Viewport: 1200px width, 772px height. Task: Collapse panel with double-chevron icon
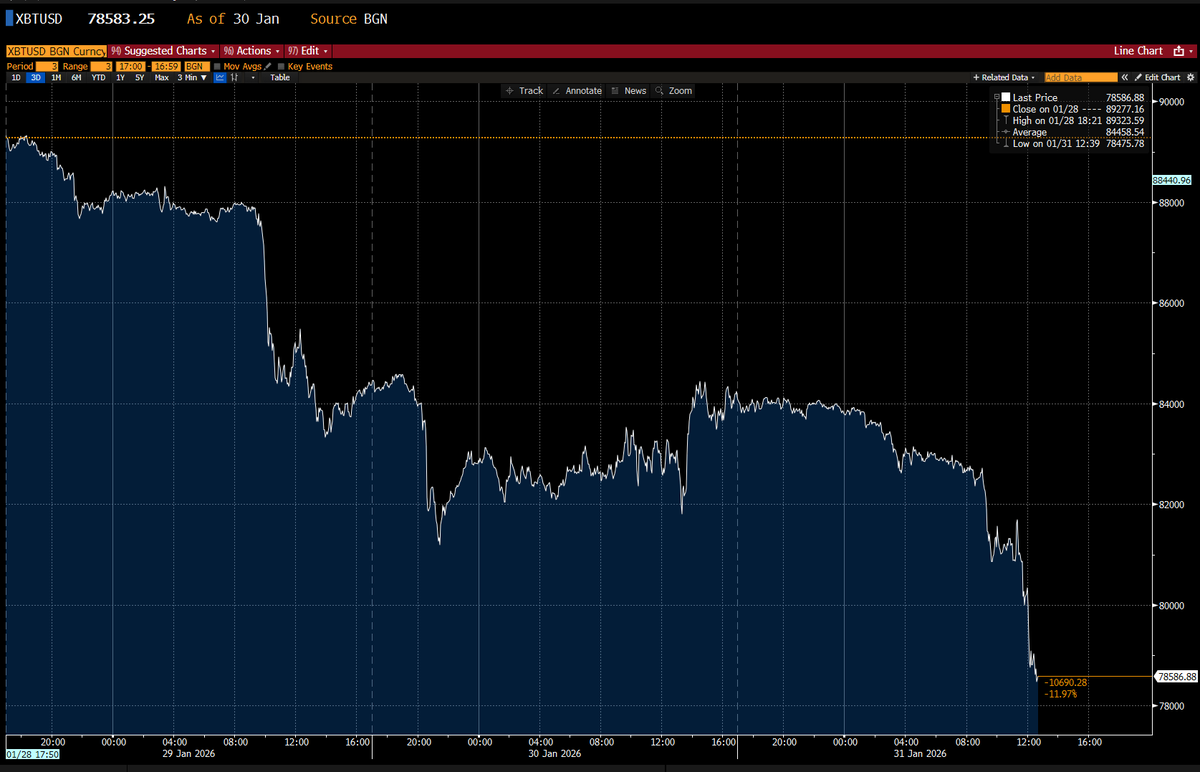[x=1125, y=77]
